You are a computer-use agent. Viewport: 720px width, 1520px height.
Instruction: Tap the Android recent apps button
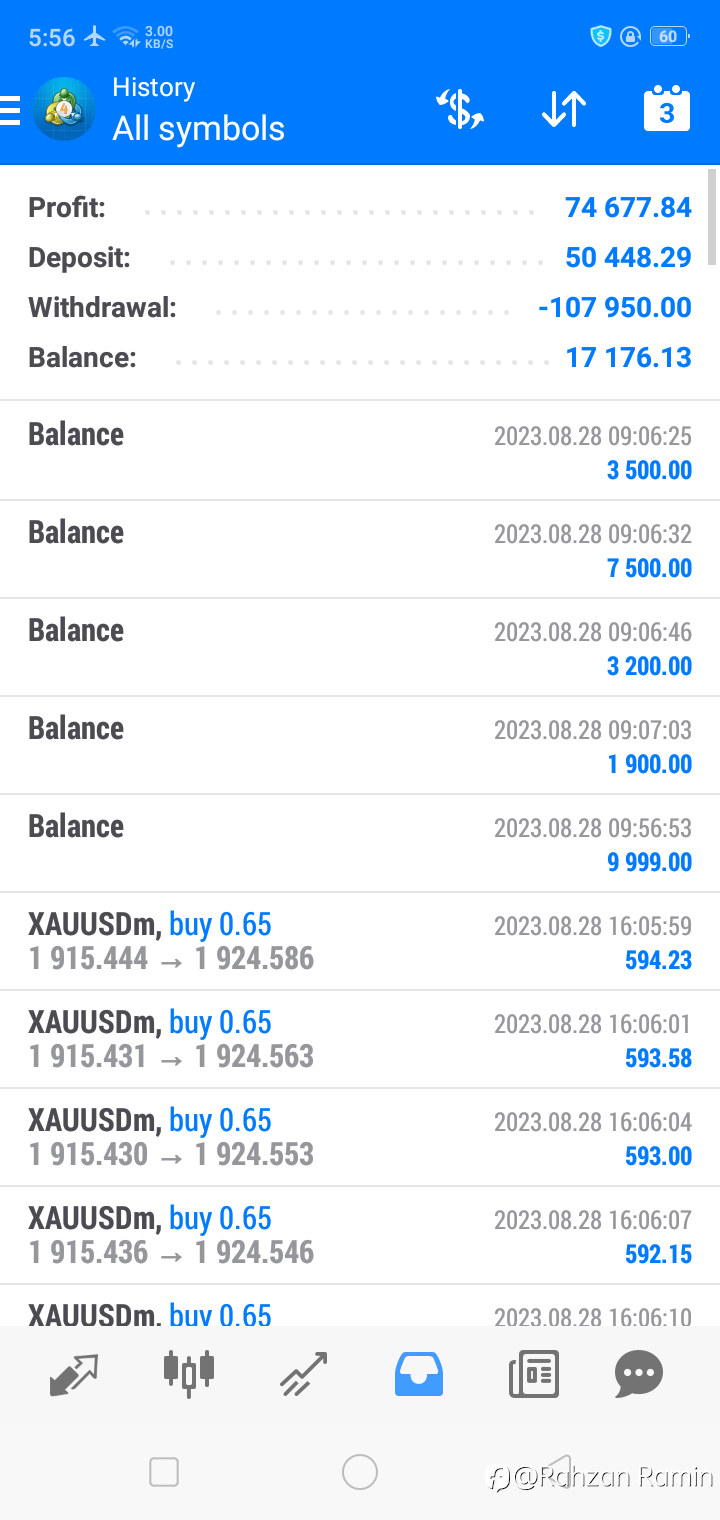pos(163,1472)
